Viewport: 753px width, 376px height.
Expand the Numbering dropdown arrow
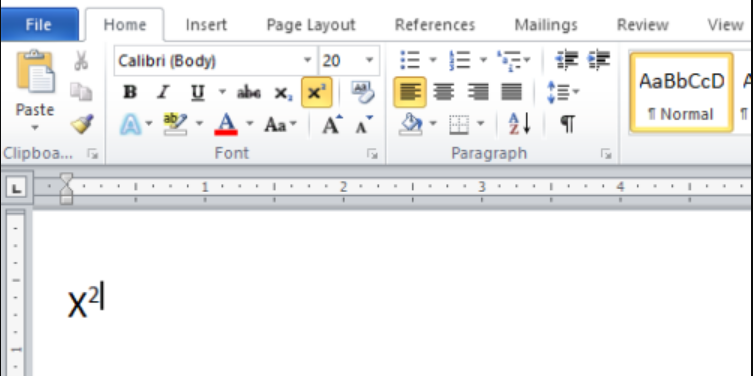[x=484, y=60]
